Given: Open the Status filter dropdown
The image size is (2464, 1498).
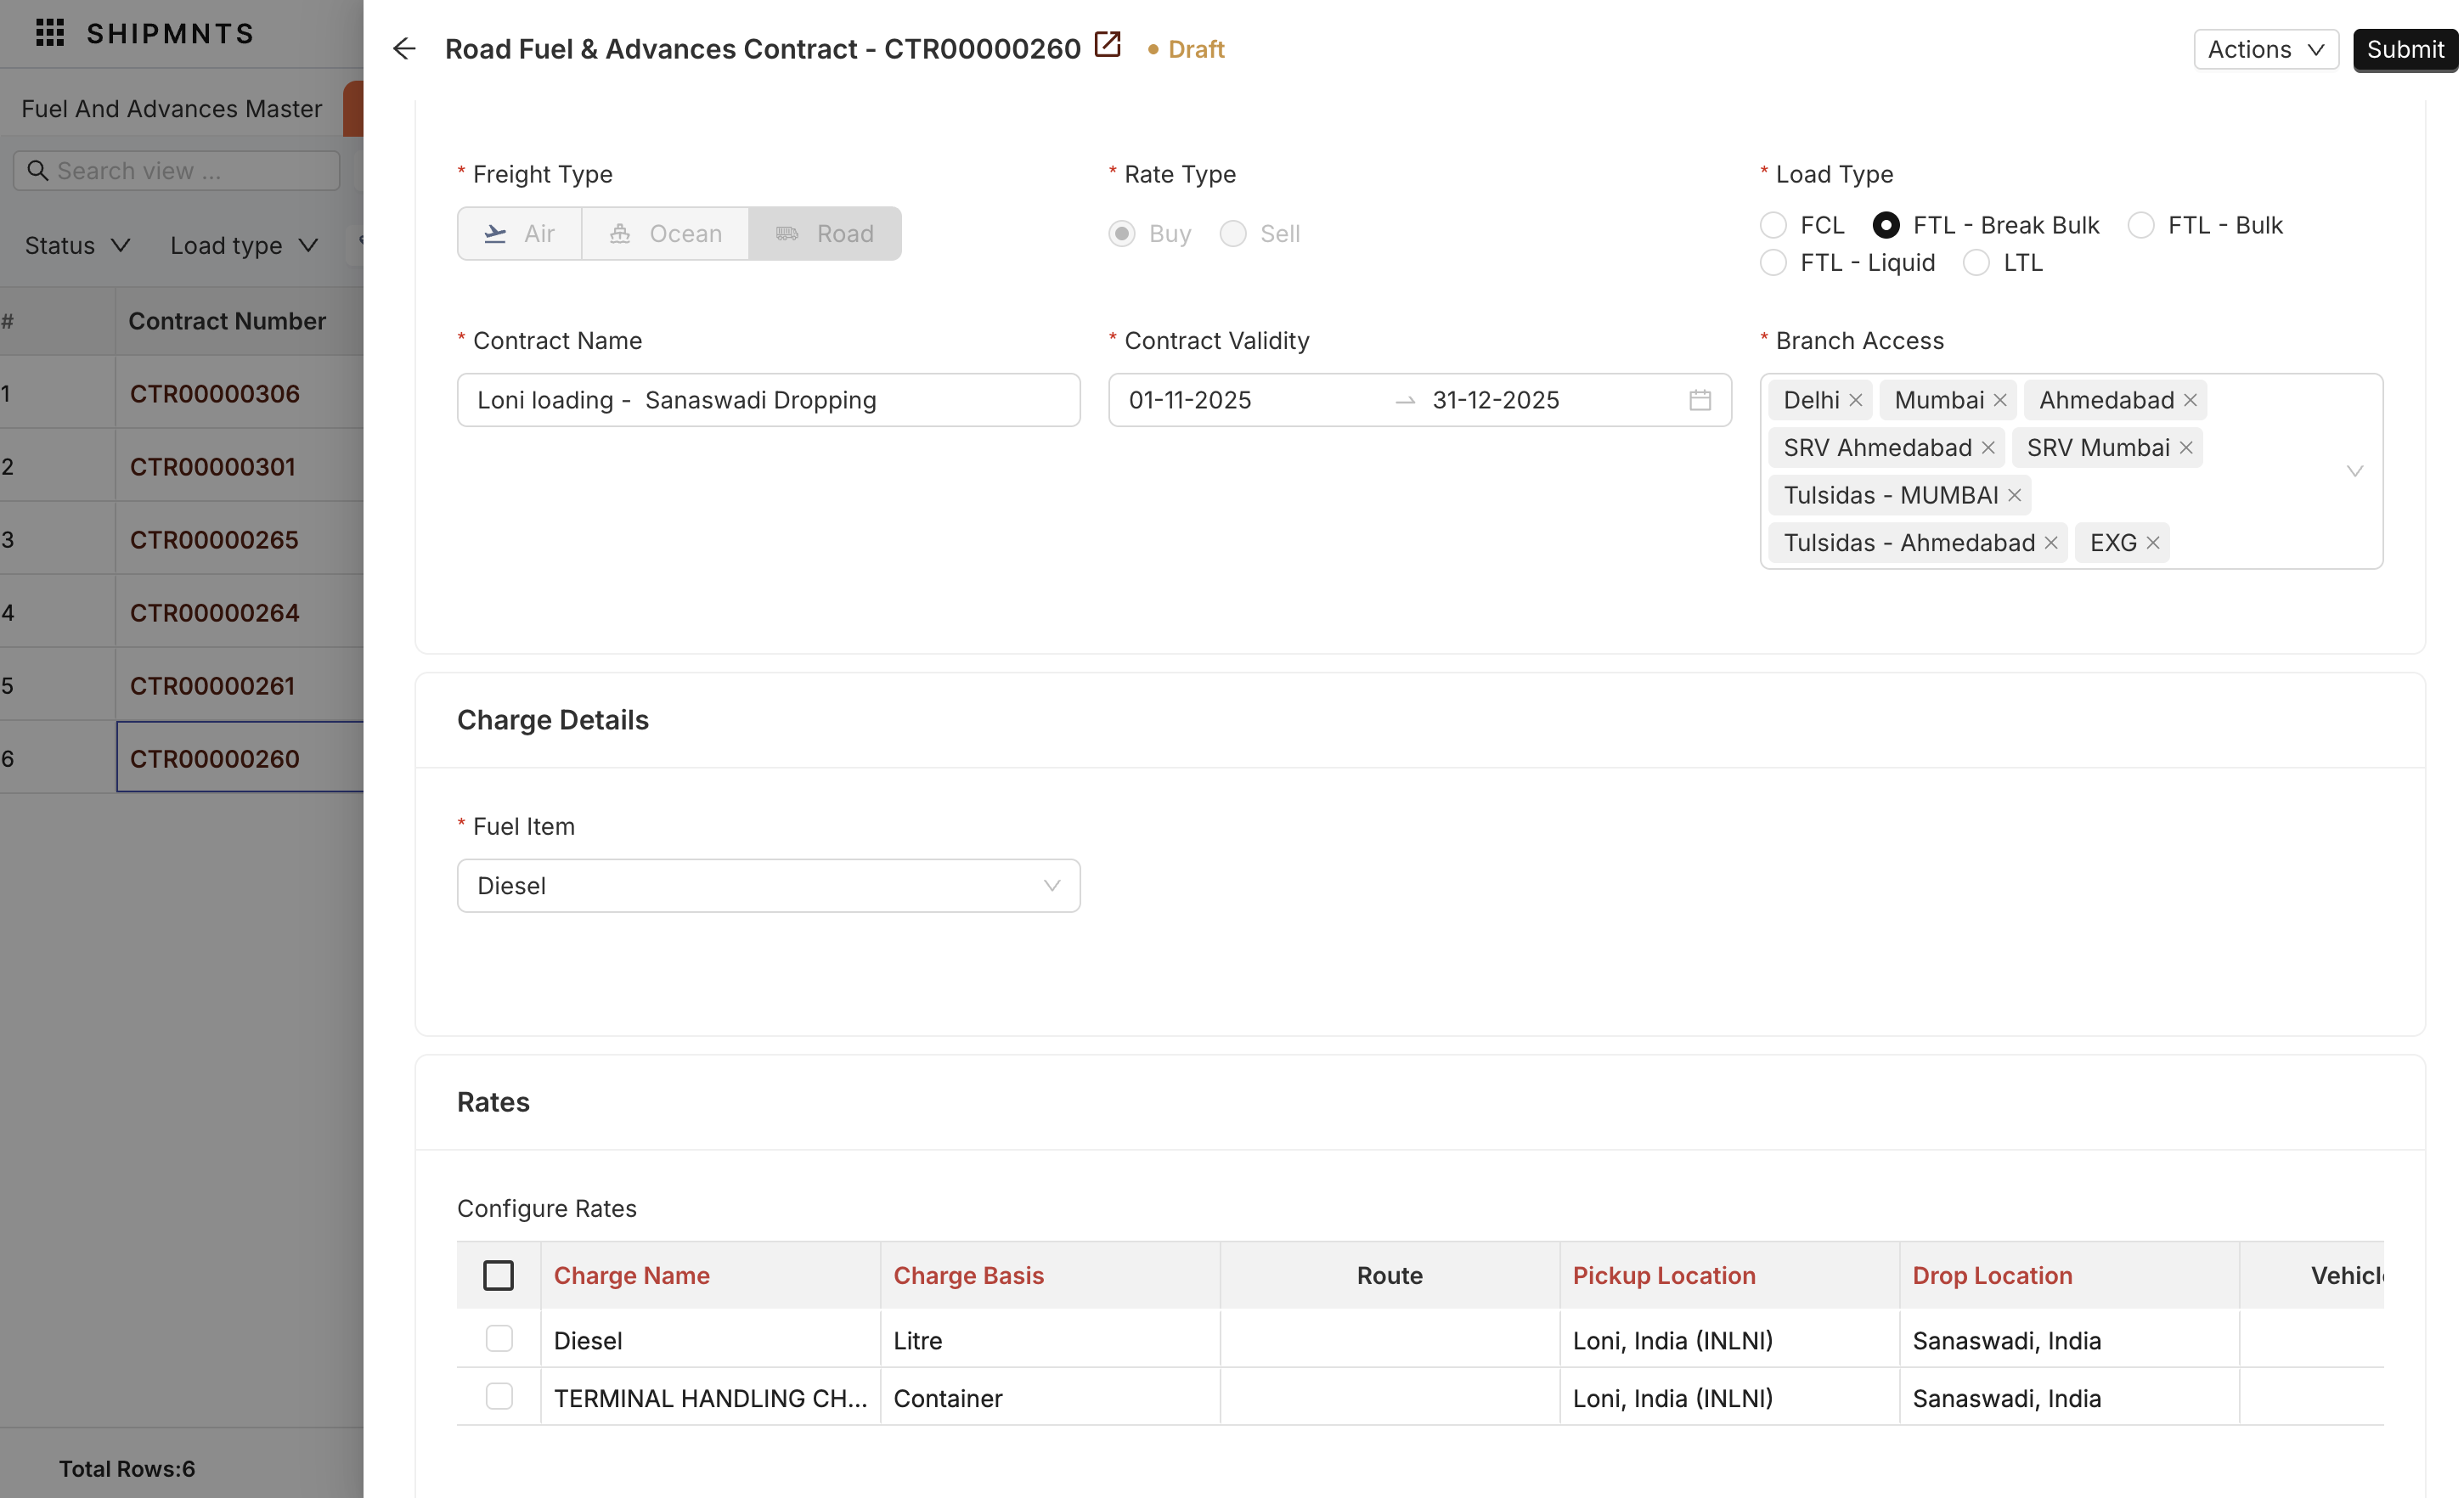Looking at the screenshot, I should point(77,246).
